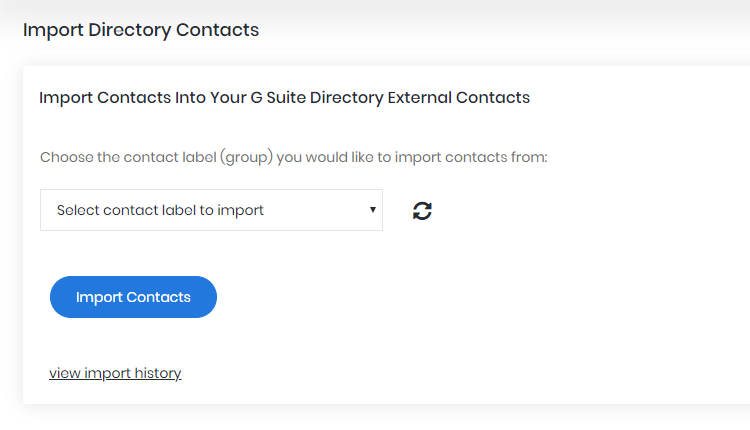
Task: Click the 'Choose the contact label' instruction text
Action: [294, 157]
